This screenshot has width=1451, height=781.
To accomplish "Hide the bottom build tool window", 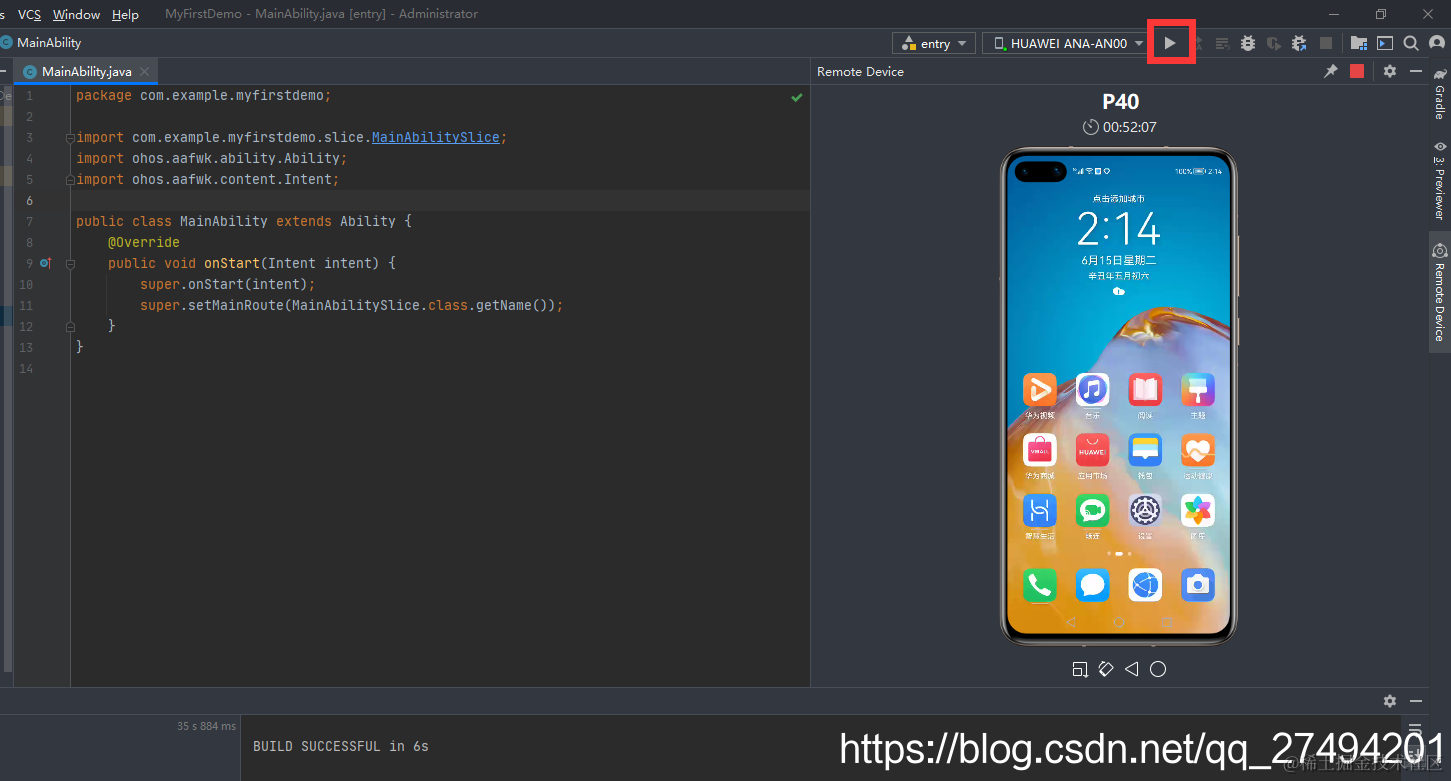I will tap(1415, 701).
